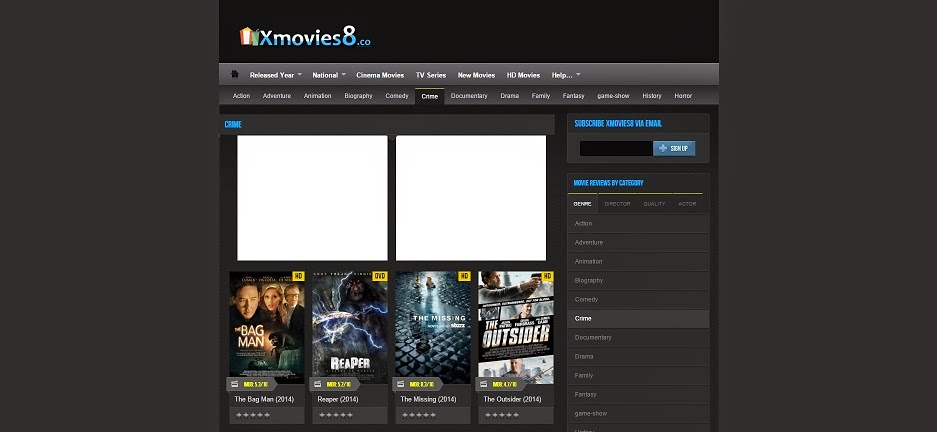Click the home icon in navigation bar
This screenshot has height=432, width=937.
coord(235,74)
